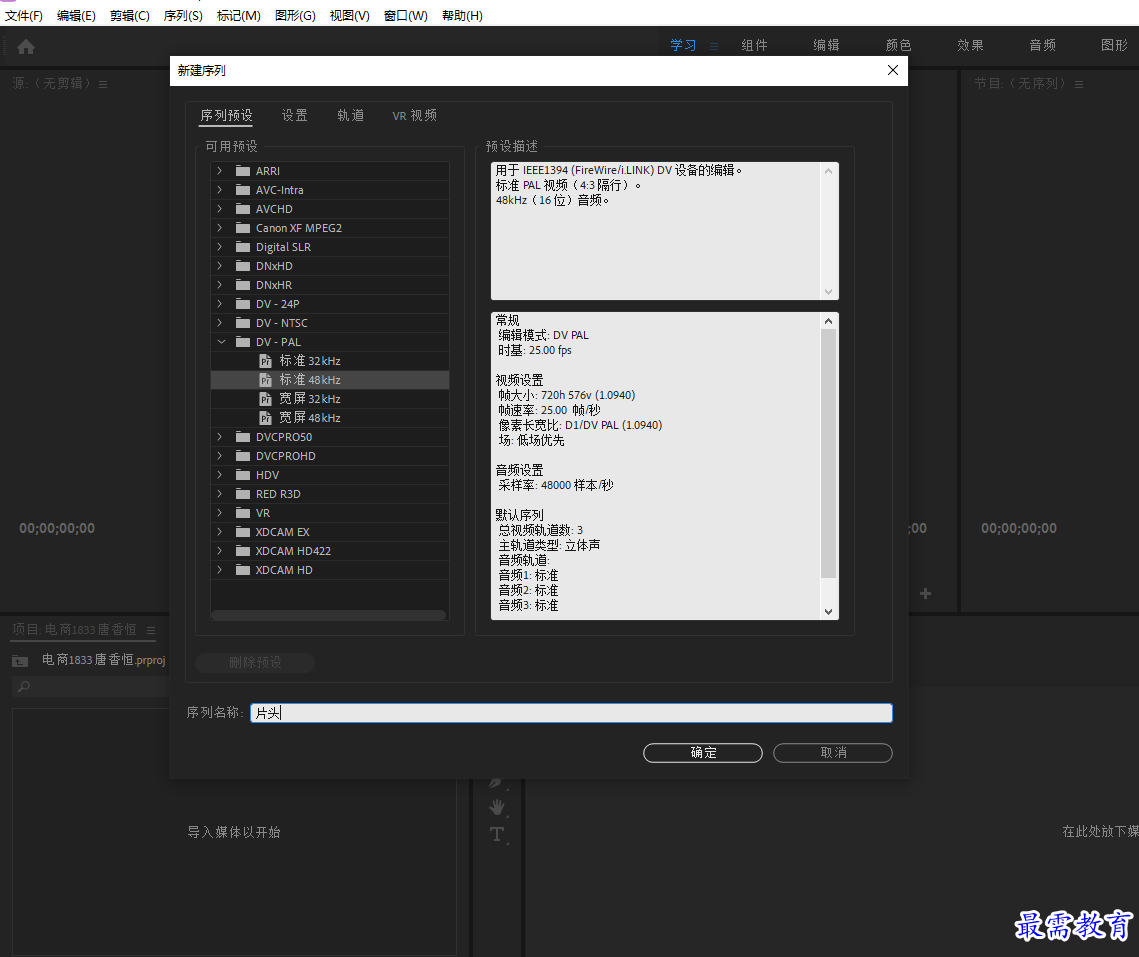This screenshot has height=957, width=1139.
Task: Select the Type tool icon
Action: tap(497, 833)
